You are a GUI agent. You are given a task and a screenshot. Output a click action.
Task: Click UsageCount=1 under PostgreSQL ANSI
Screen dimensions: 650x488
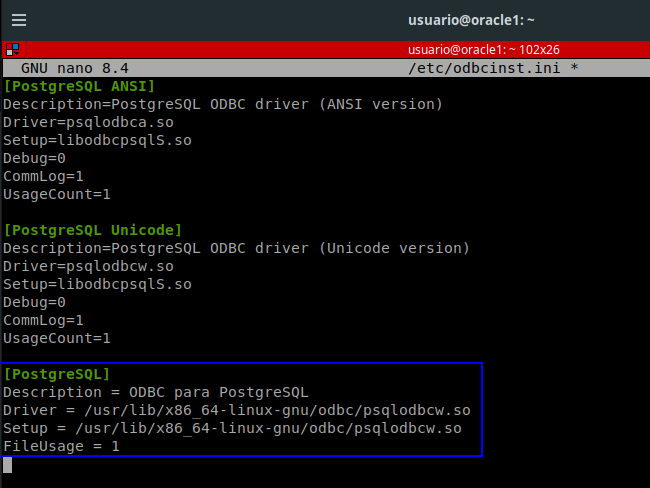(x=57, y=194)
